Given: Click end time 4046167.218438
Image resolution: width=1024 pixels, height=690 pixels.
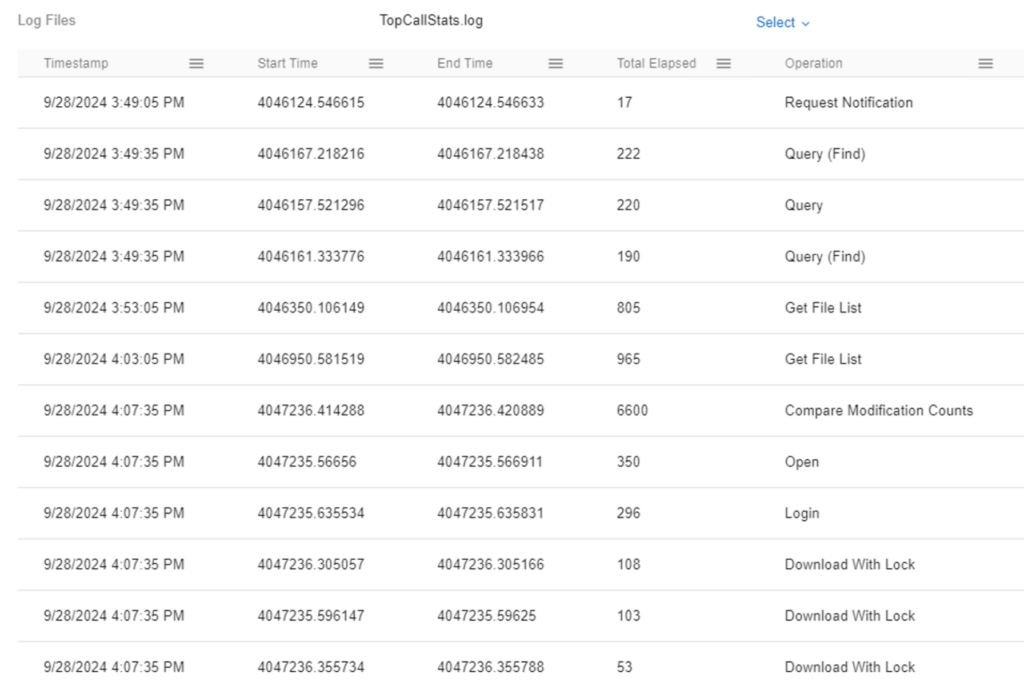Looking at the screenshot, I should [490, 154].
